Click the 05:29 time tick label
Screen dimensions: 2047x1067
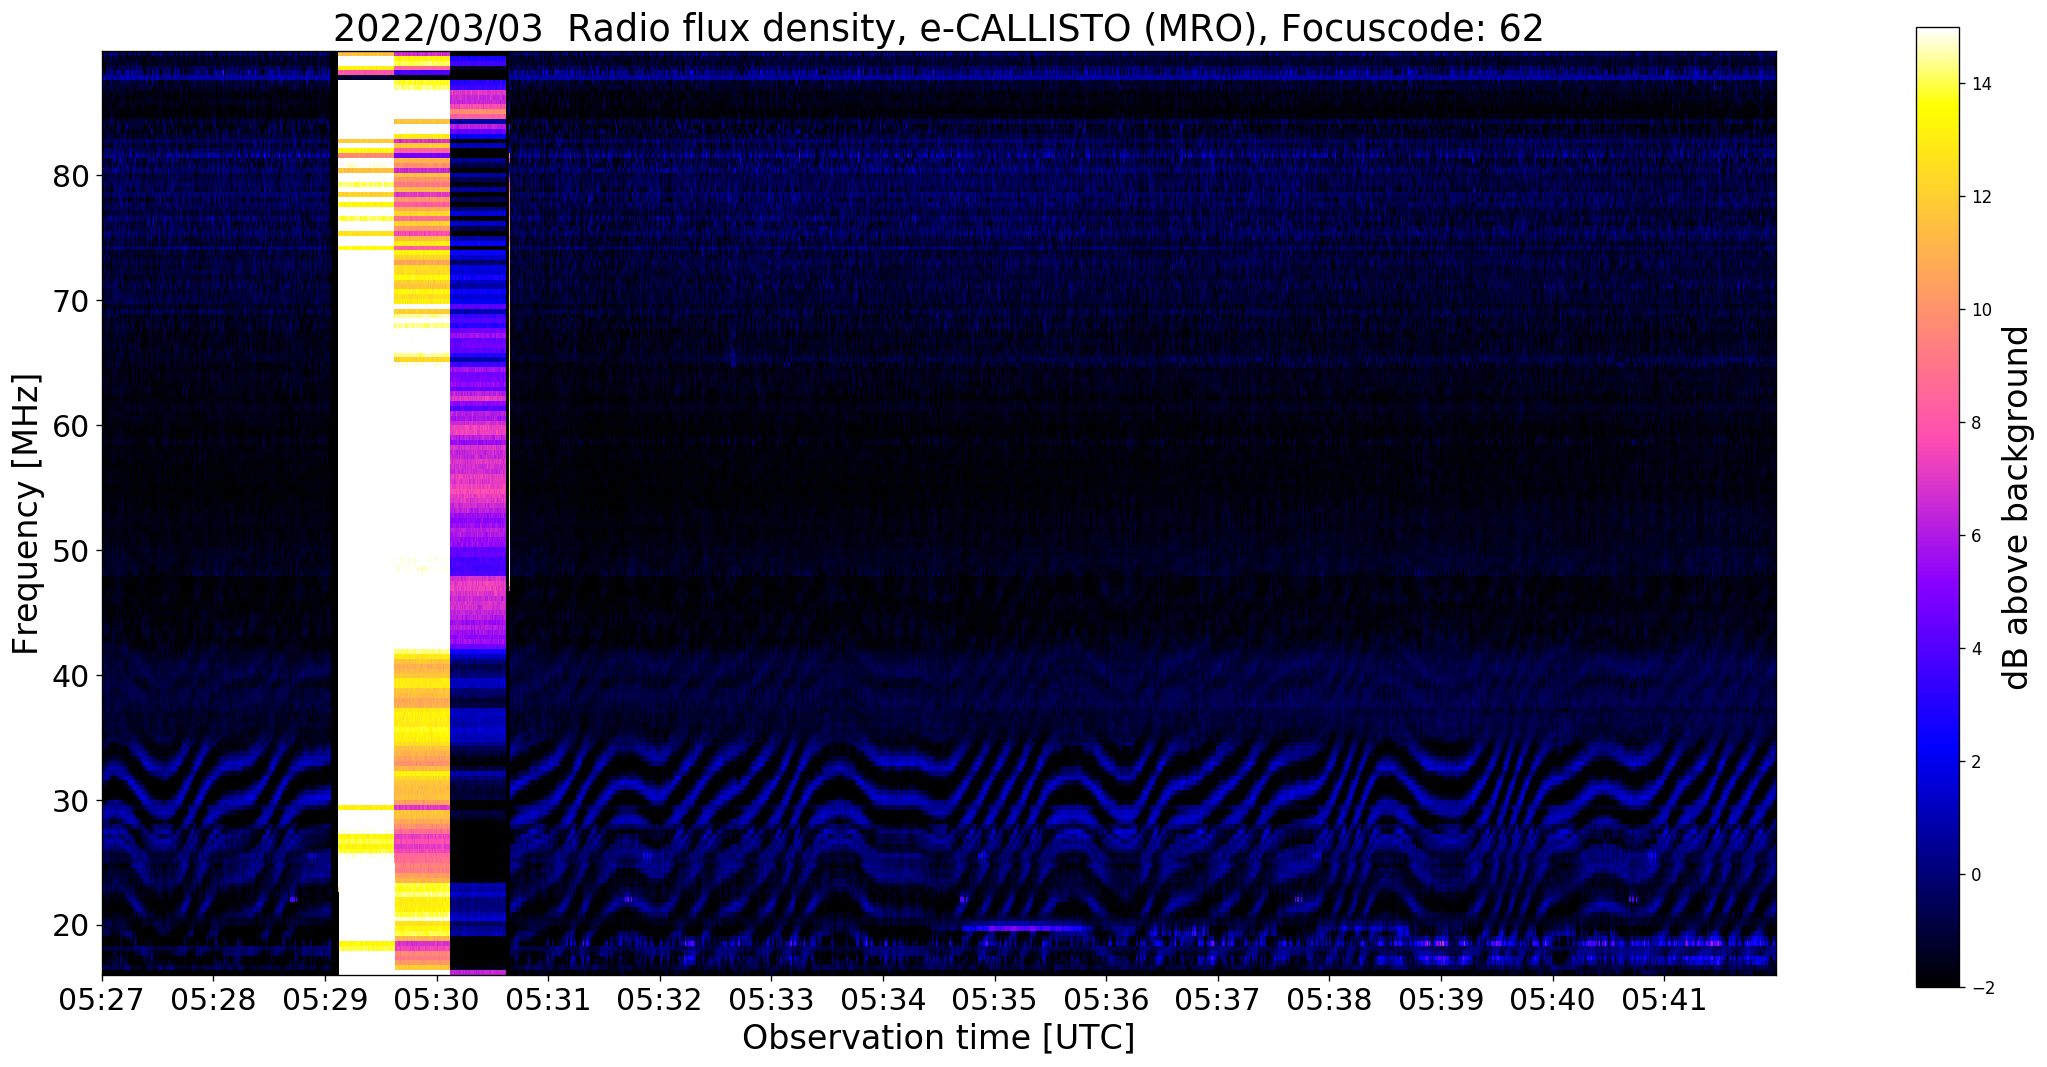325,999
